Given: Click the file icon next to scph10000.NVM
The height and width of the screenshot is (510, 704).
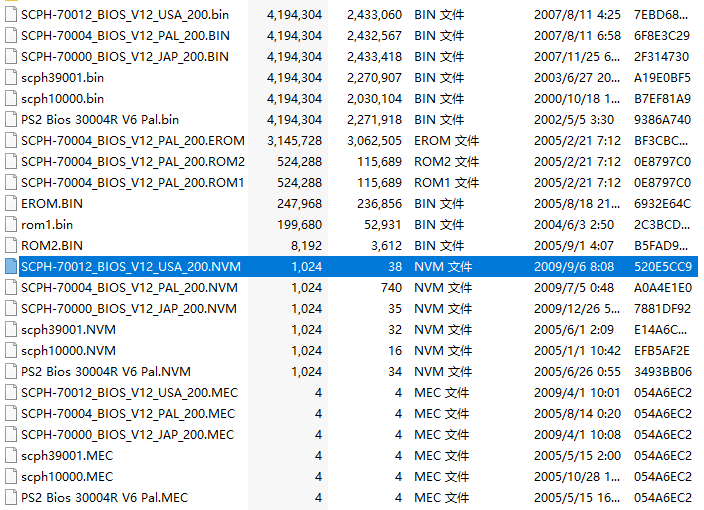Looking at the screenshot, I should [x=11, y=351].
